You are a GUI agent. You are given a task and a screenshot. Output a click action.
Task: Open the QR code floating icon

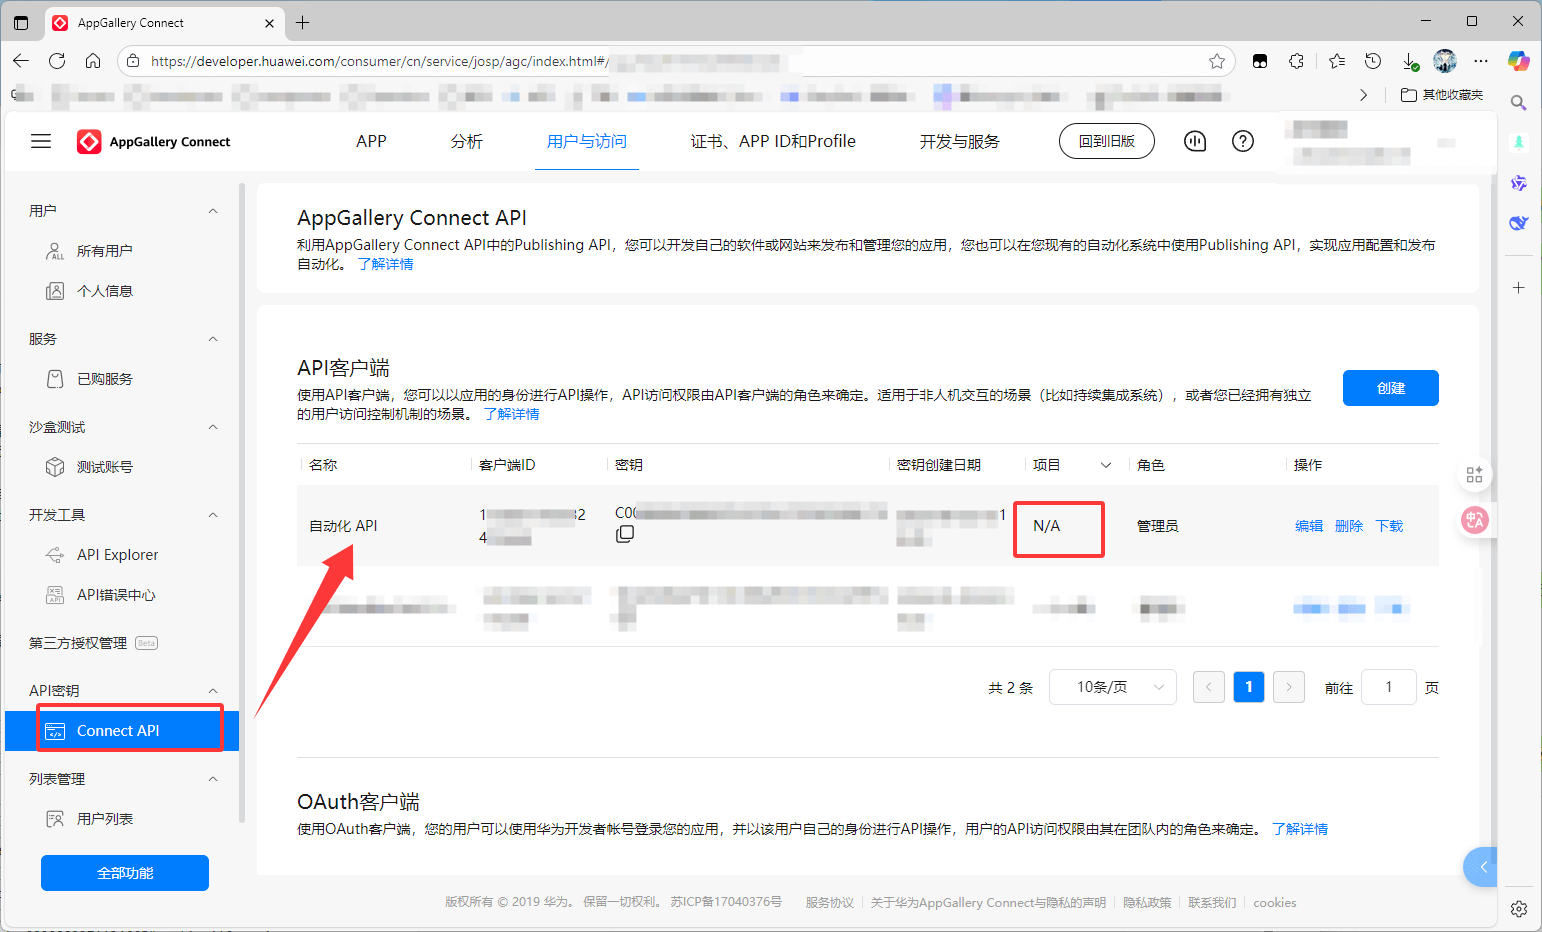pyautogui.click(x=1474, y=475)
